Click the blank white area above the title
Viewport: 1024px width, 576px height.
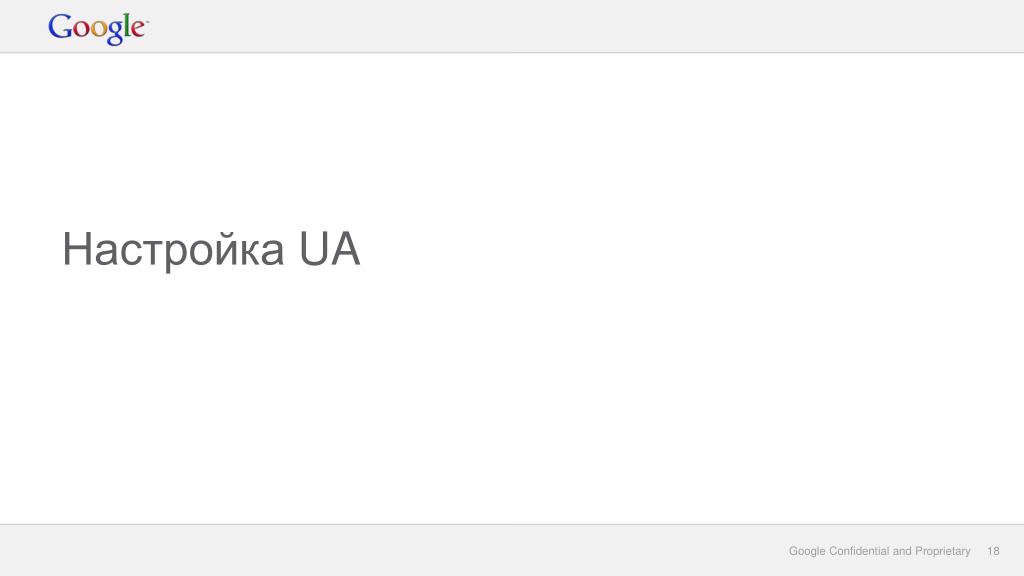pos(512,137)
